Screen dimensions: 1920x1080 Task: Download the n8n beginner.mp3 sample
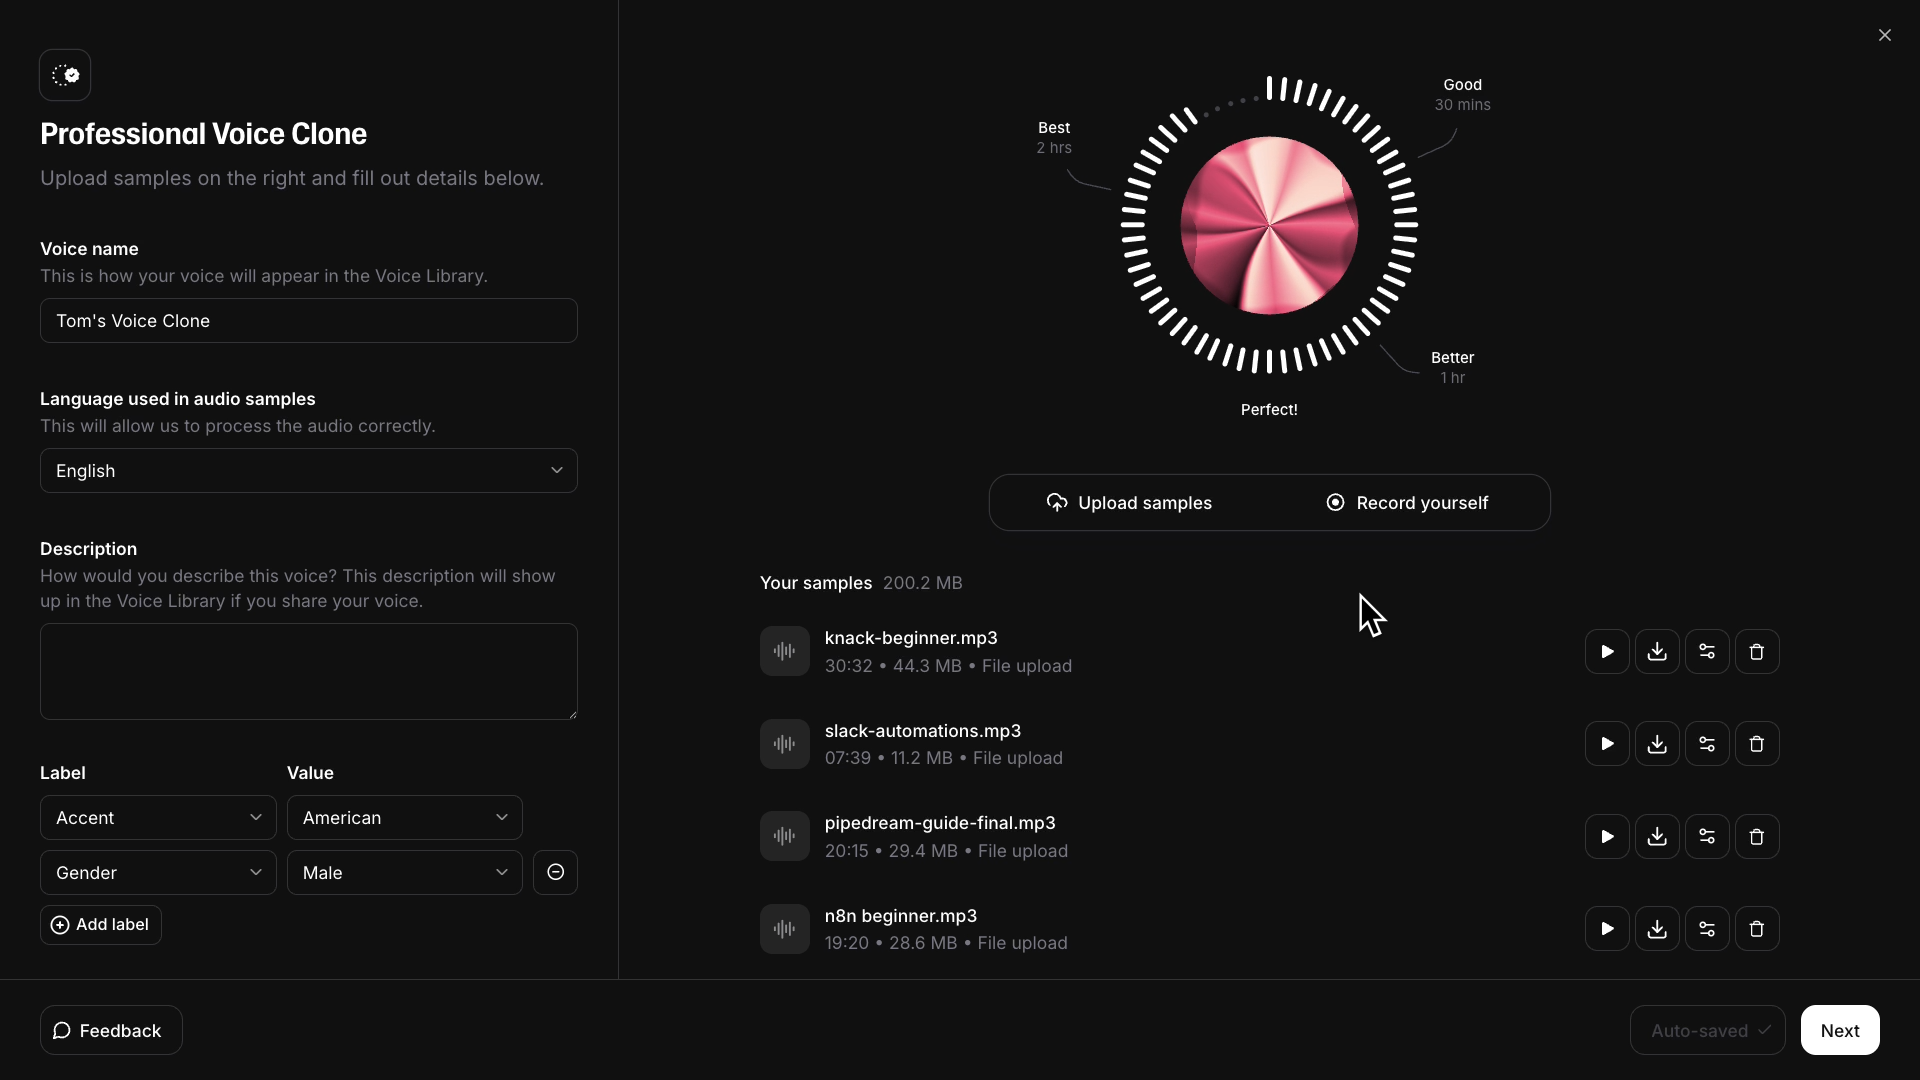1657,929
